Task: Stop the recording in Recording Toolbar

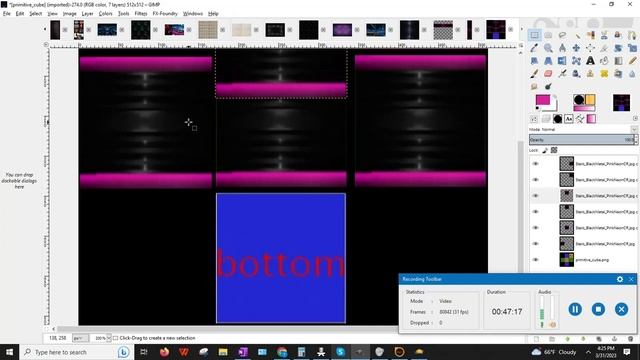Action: coord(598,309)
